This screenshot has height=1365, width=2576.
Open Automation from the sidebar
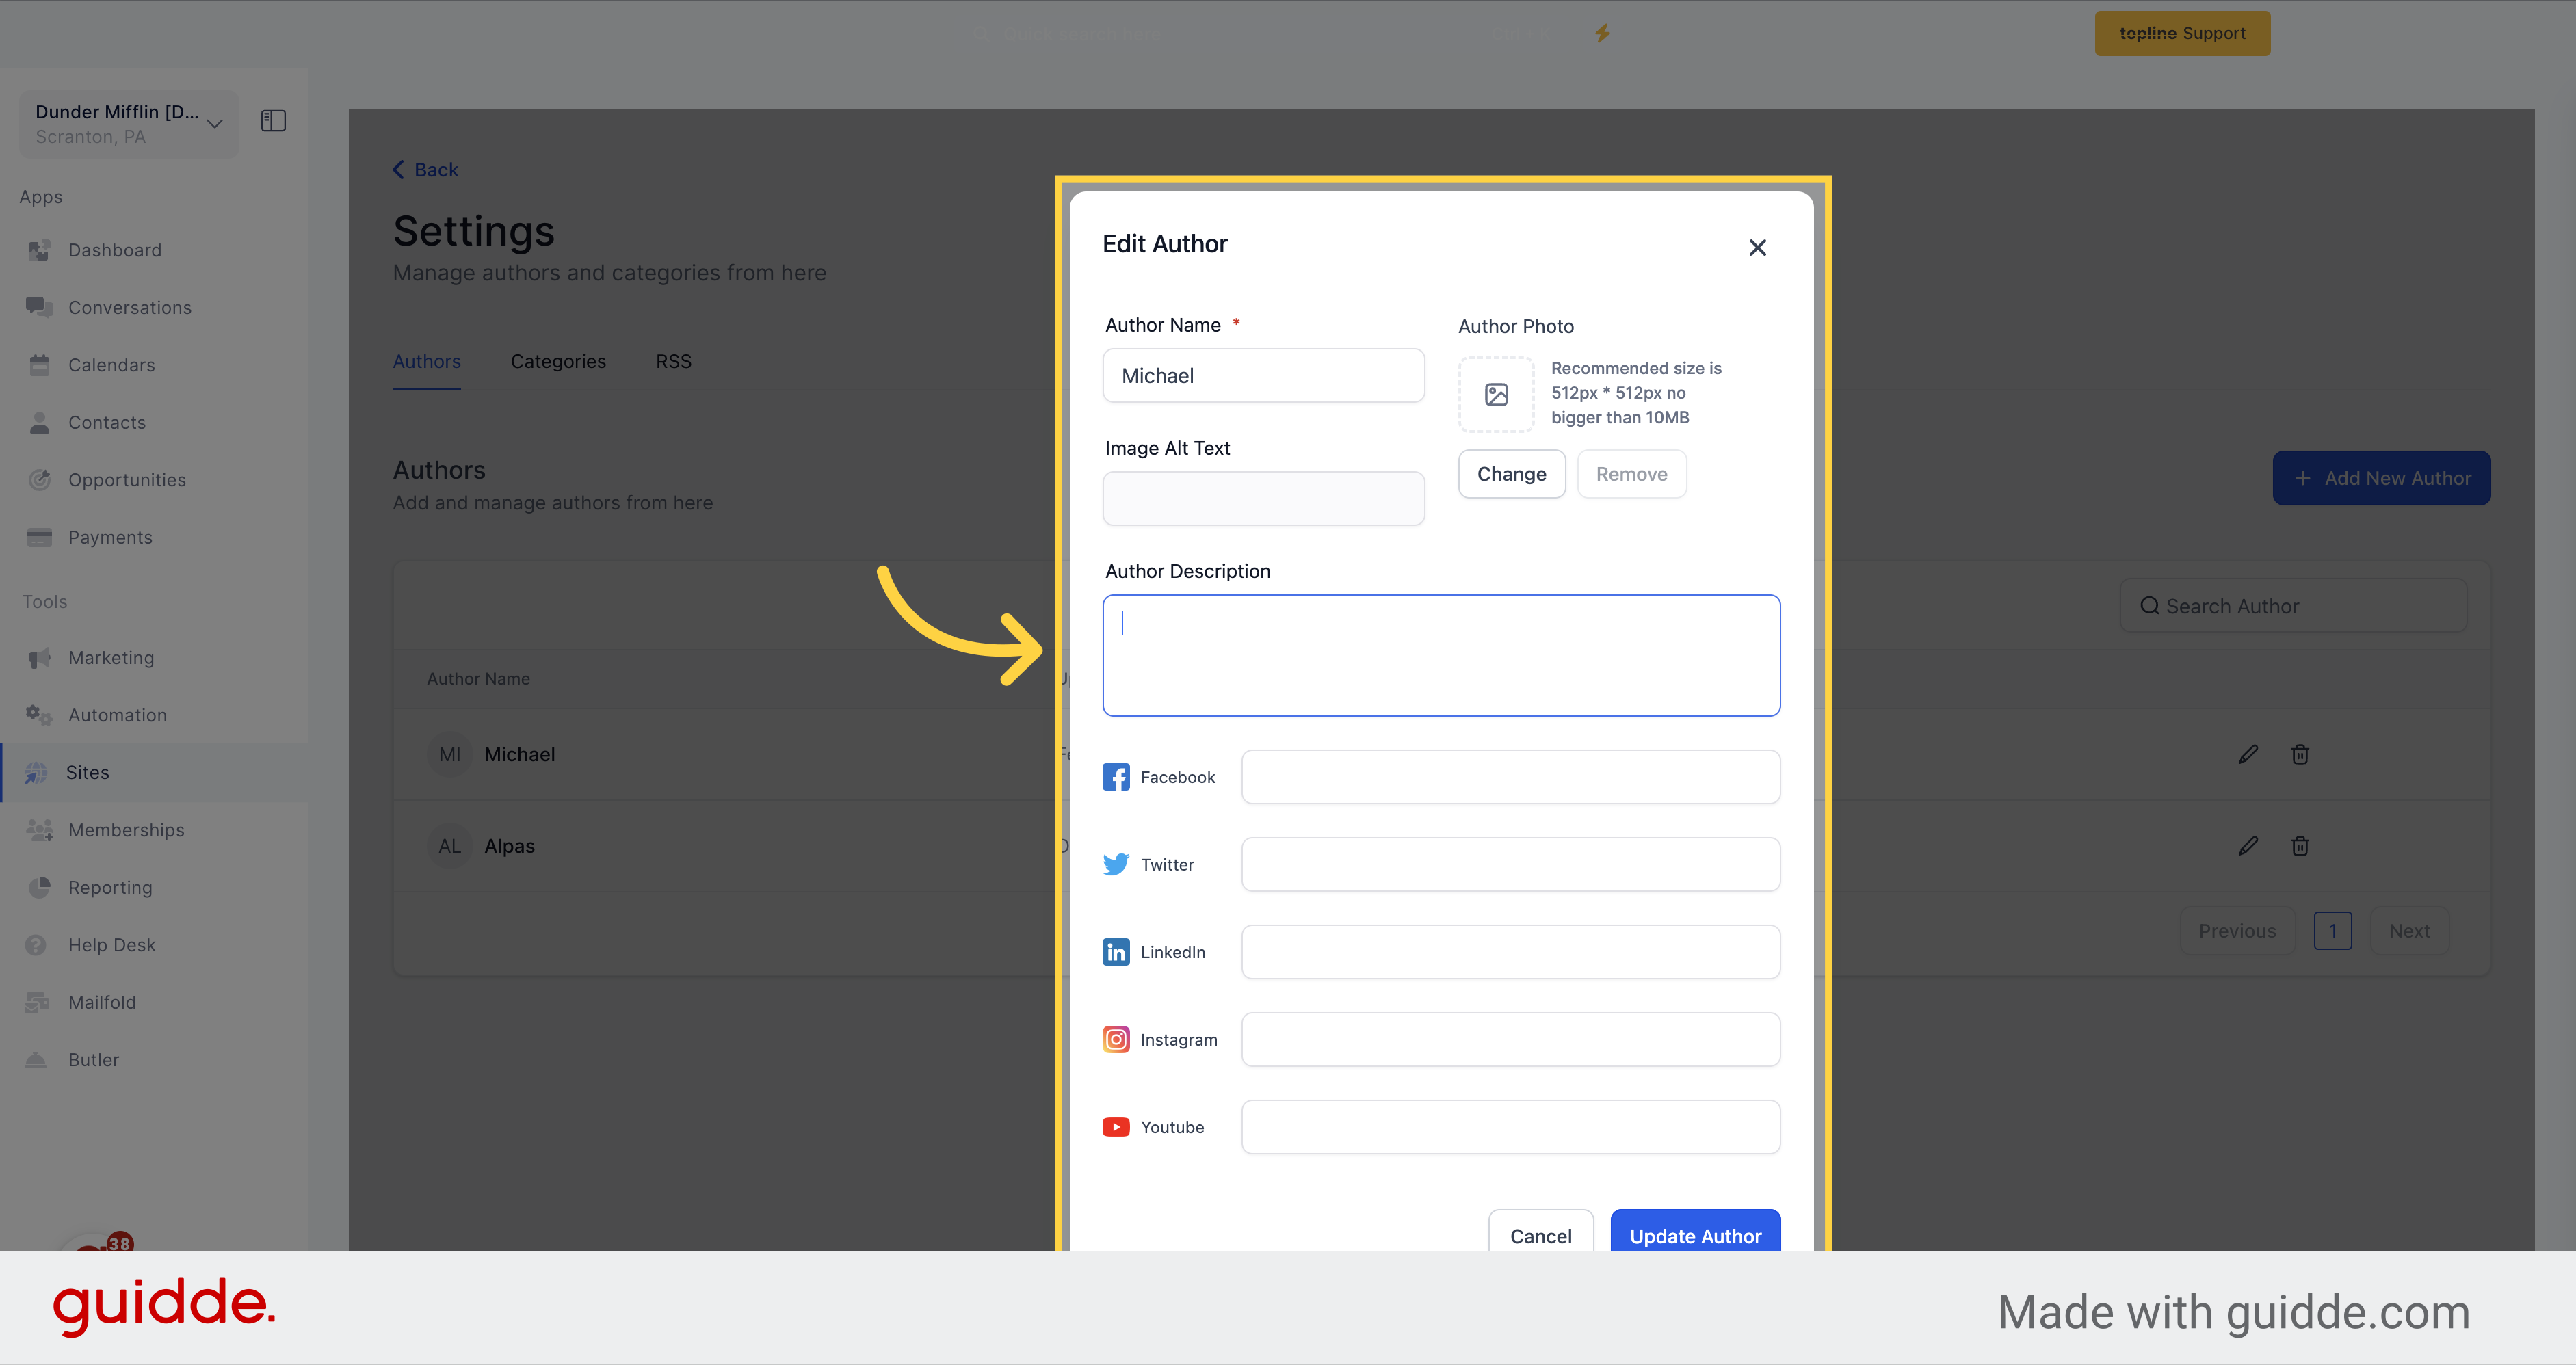[x=154, y=715]
